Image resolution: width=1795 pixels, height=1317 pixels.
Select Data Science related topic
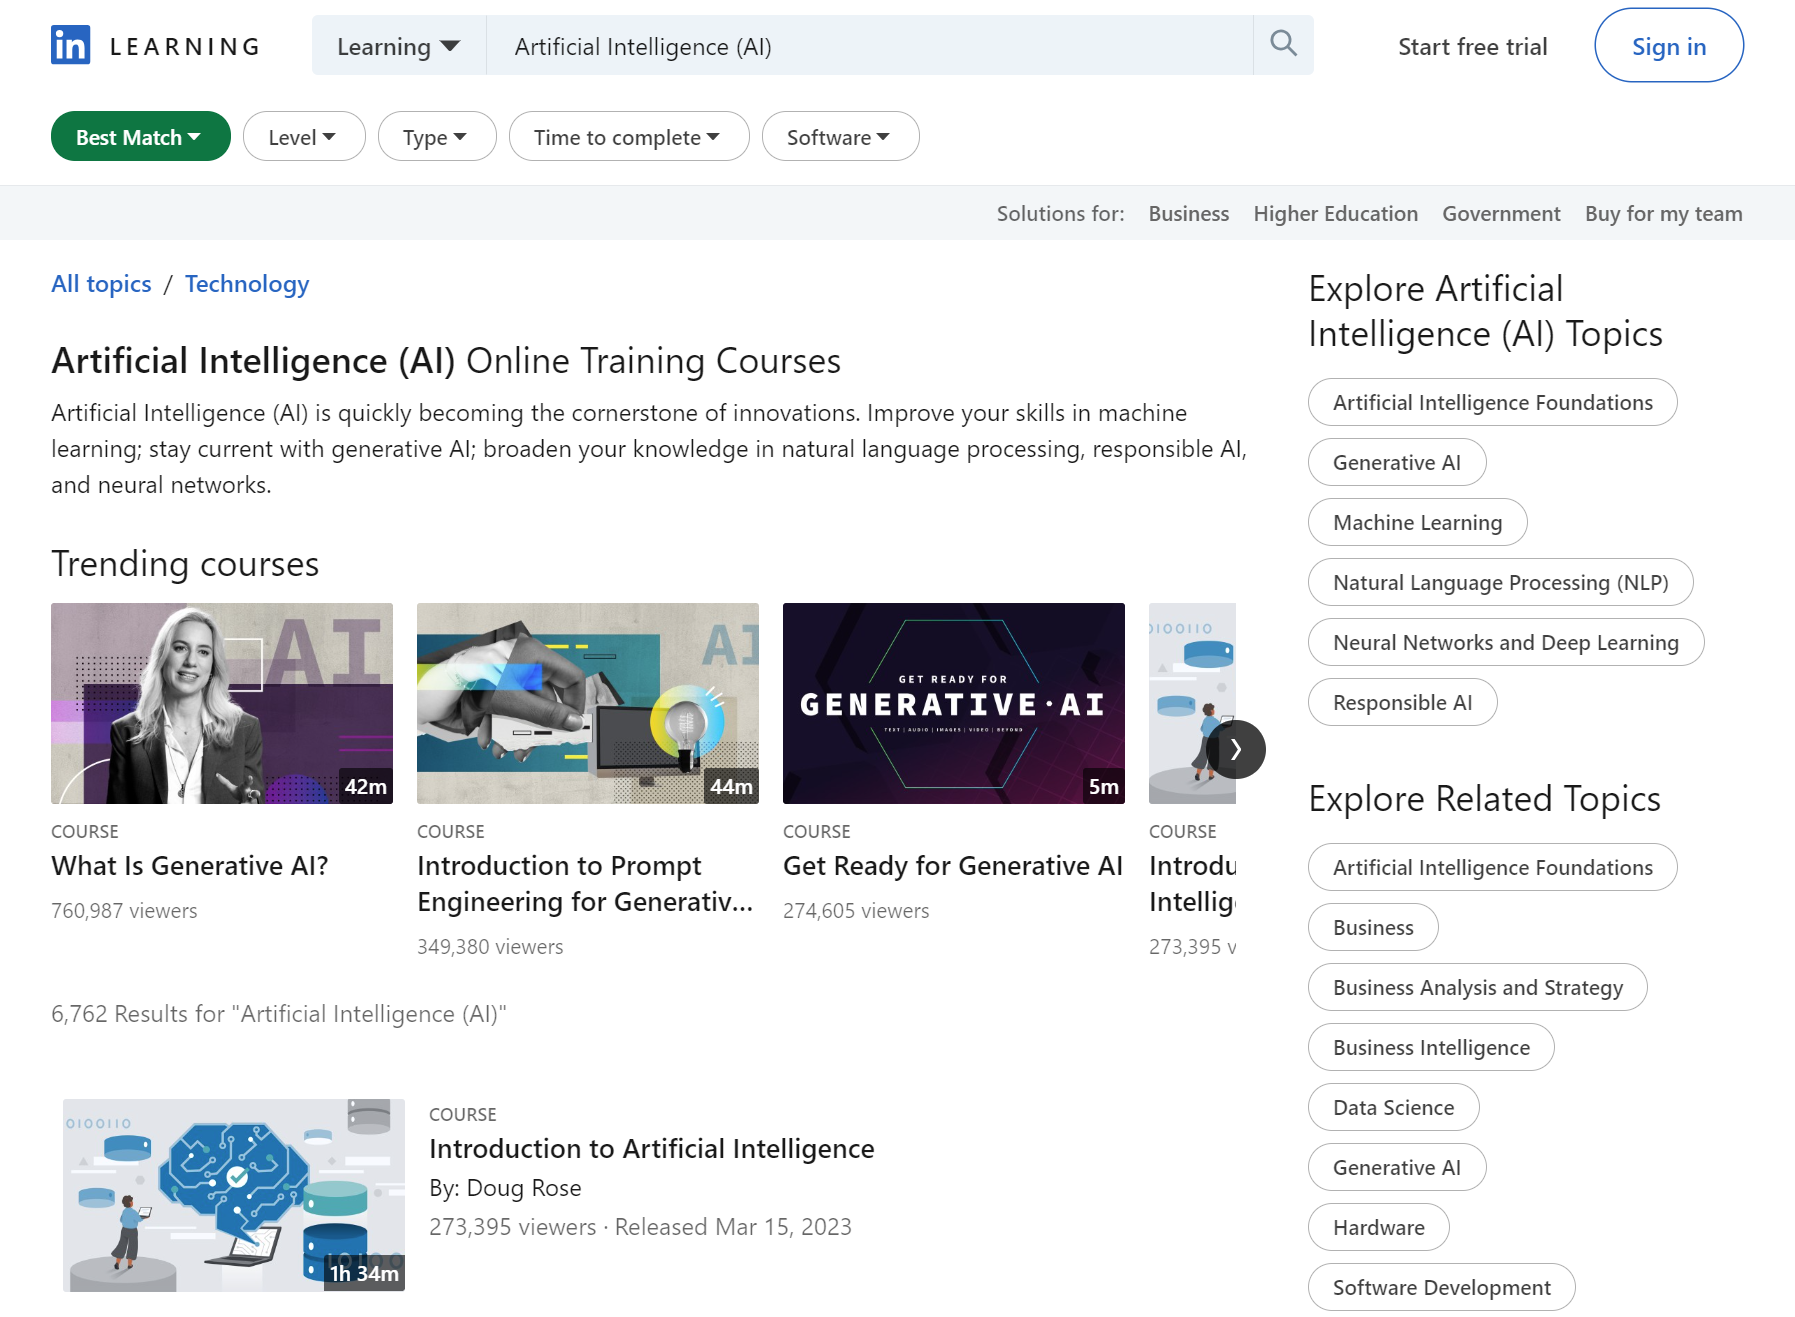[1393, 1107]
